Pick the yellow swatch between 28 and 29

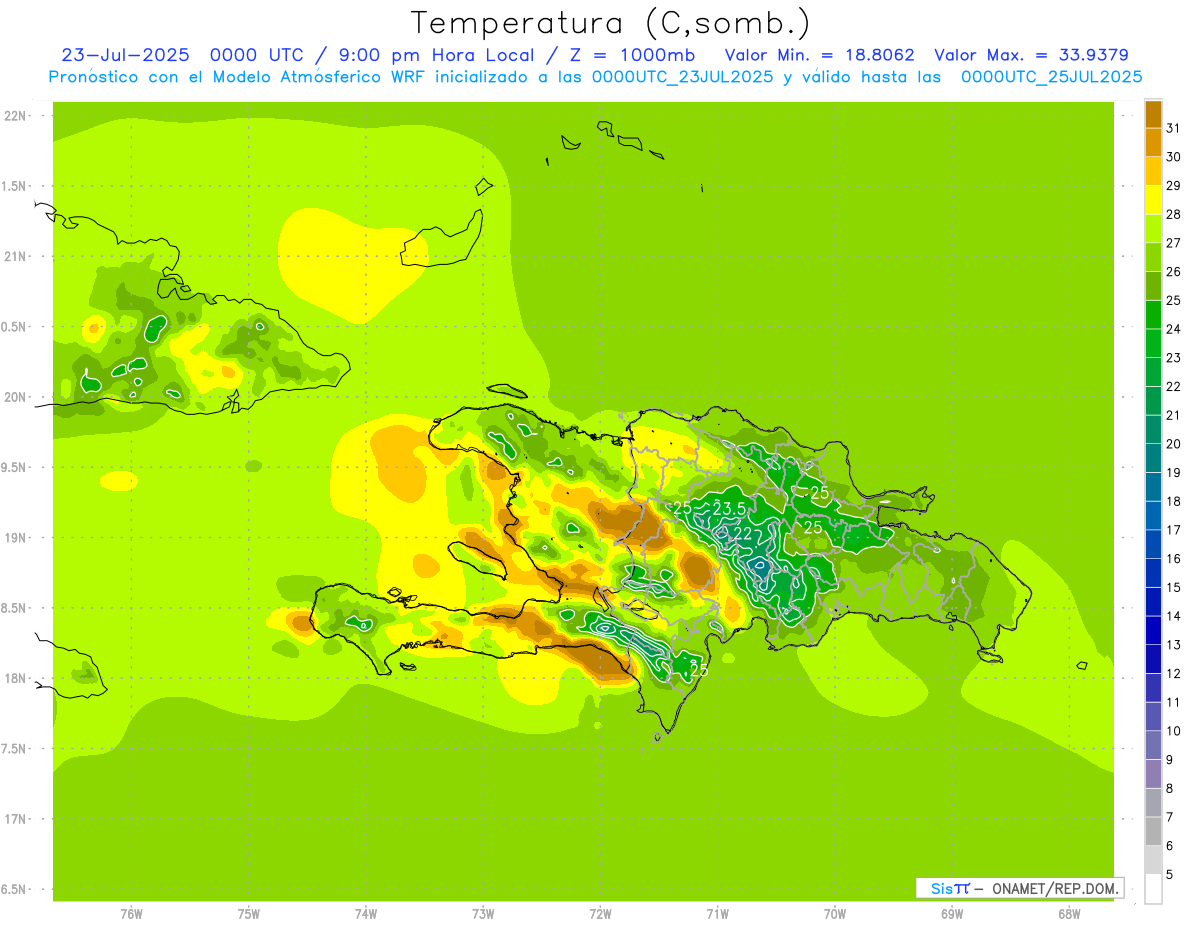pyautogui.click(x=1153, y=199)
